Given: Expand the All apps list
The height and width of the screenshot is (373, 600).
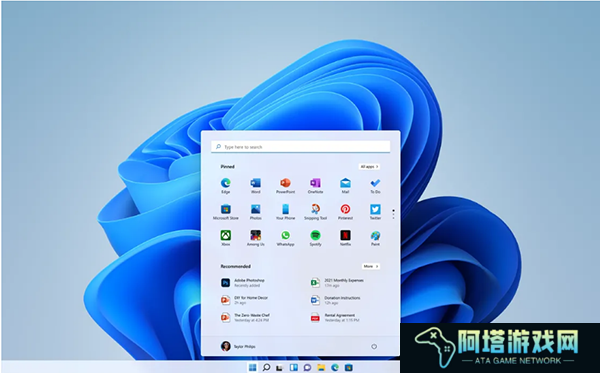Looking at the screenshot, I should [x=369, y=167].
